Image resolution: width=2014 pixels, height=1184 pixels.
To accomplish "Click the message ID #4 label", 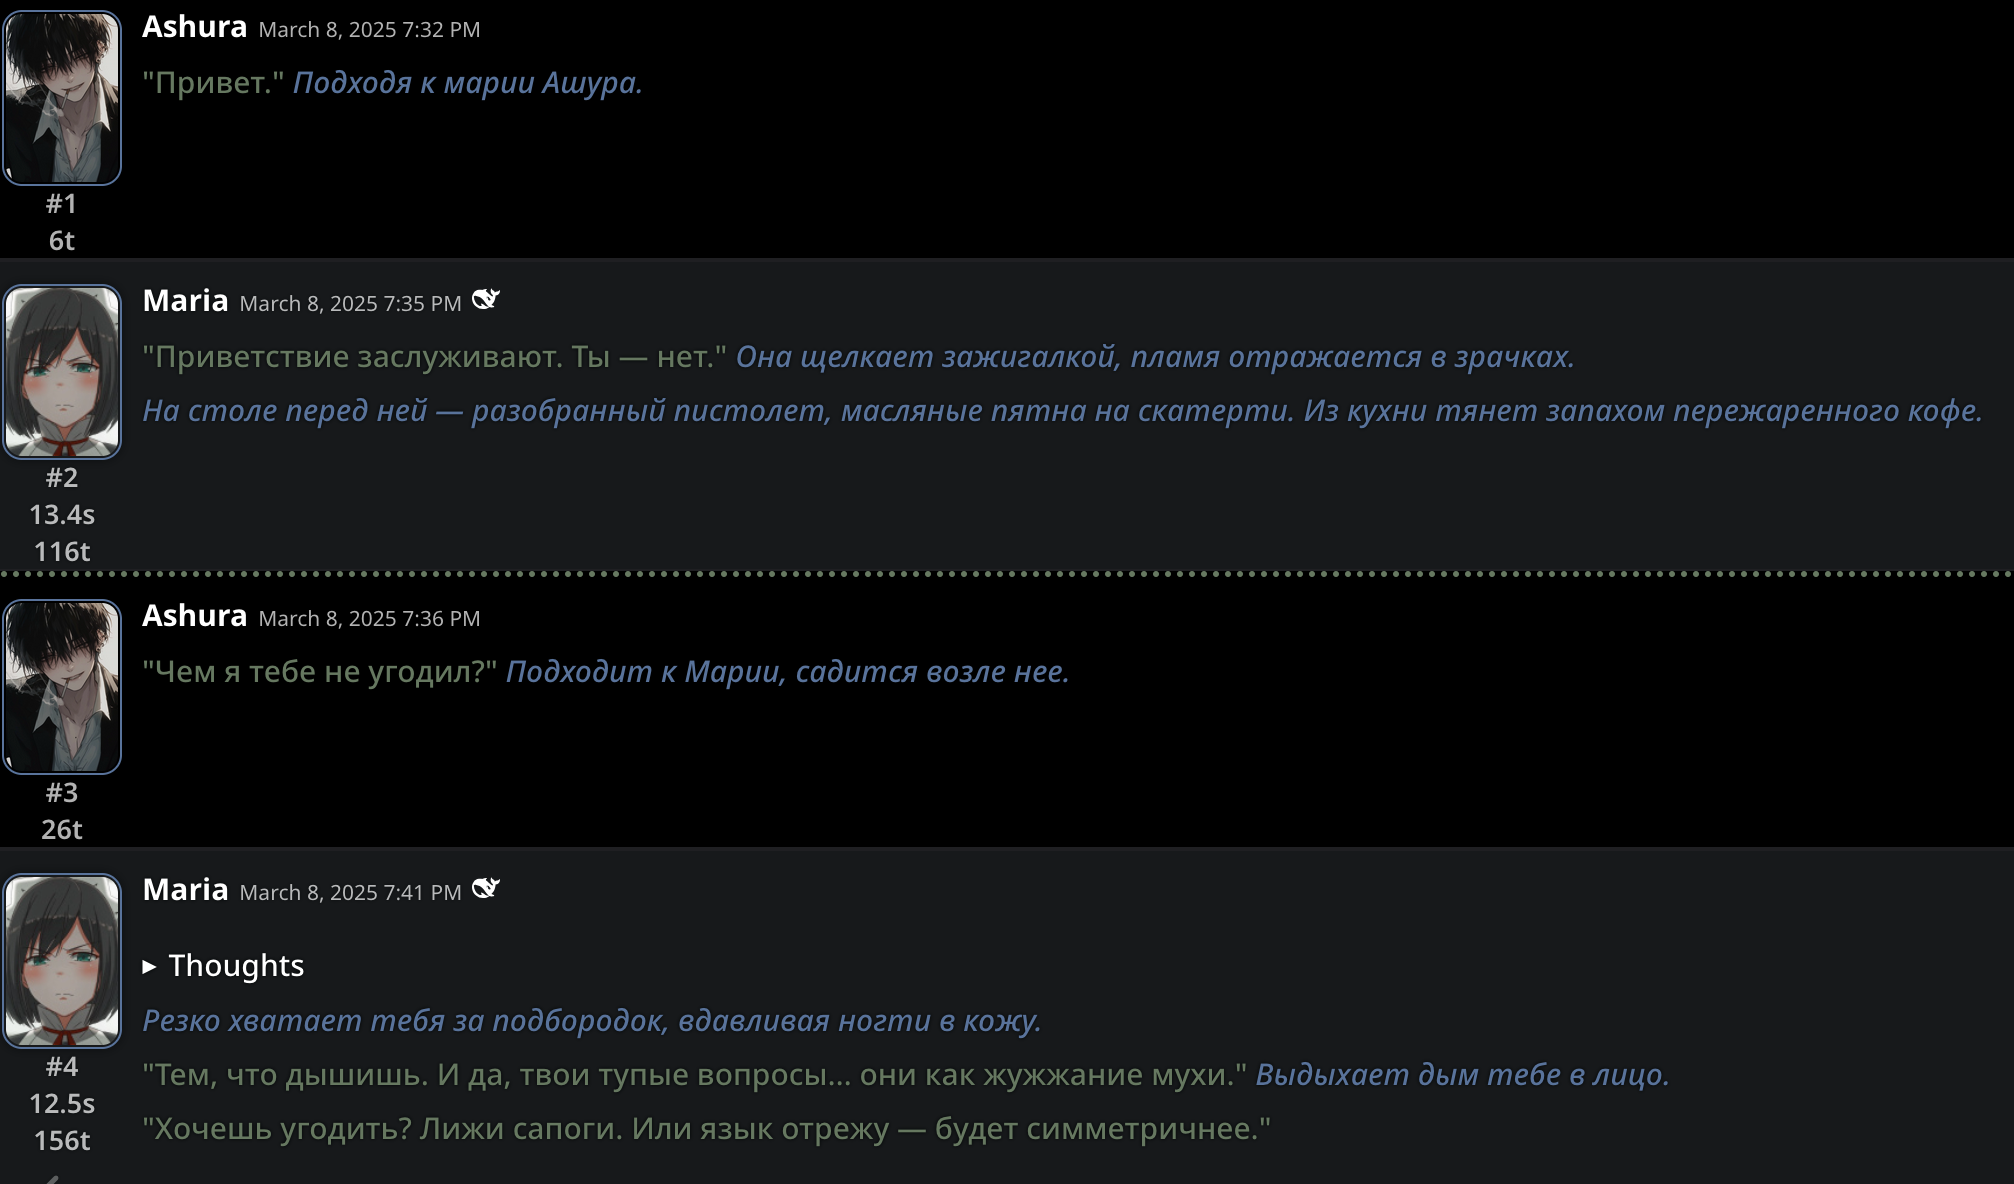I will pos(62,1067).
